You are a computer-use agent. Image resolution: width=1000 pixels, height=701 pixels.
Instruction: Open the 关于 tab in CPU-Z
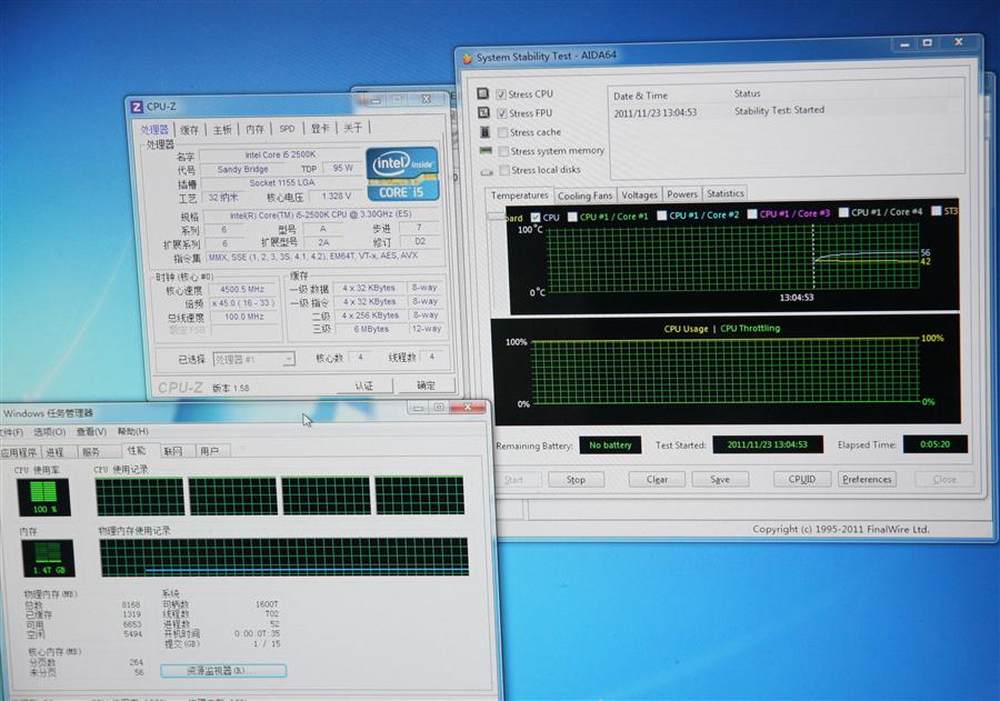point(353,128)
